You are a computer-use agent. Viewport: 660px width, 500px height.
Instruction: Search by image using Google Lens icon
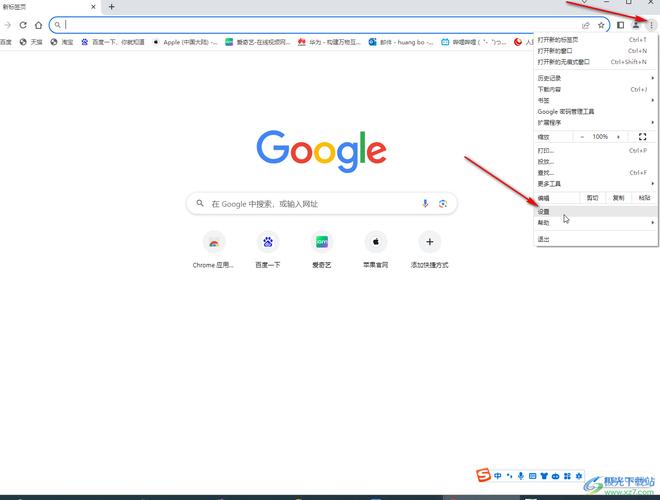(x=443, y=204)
